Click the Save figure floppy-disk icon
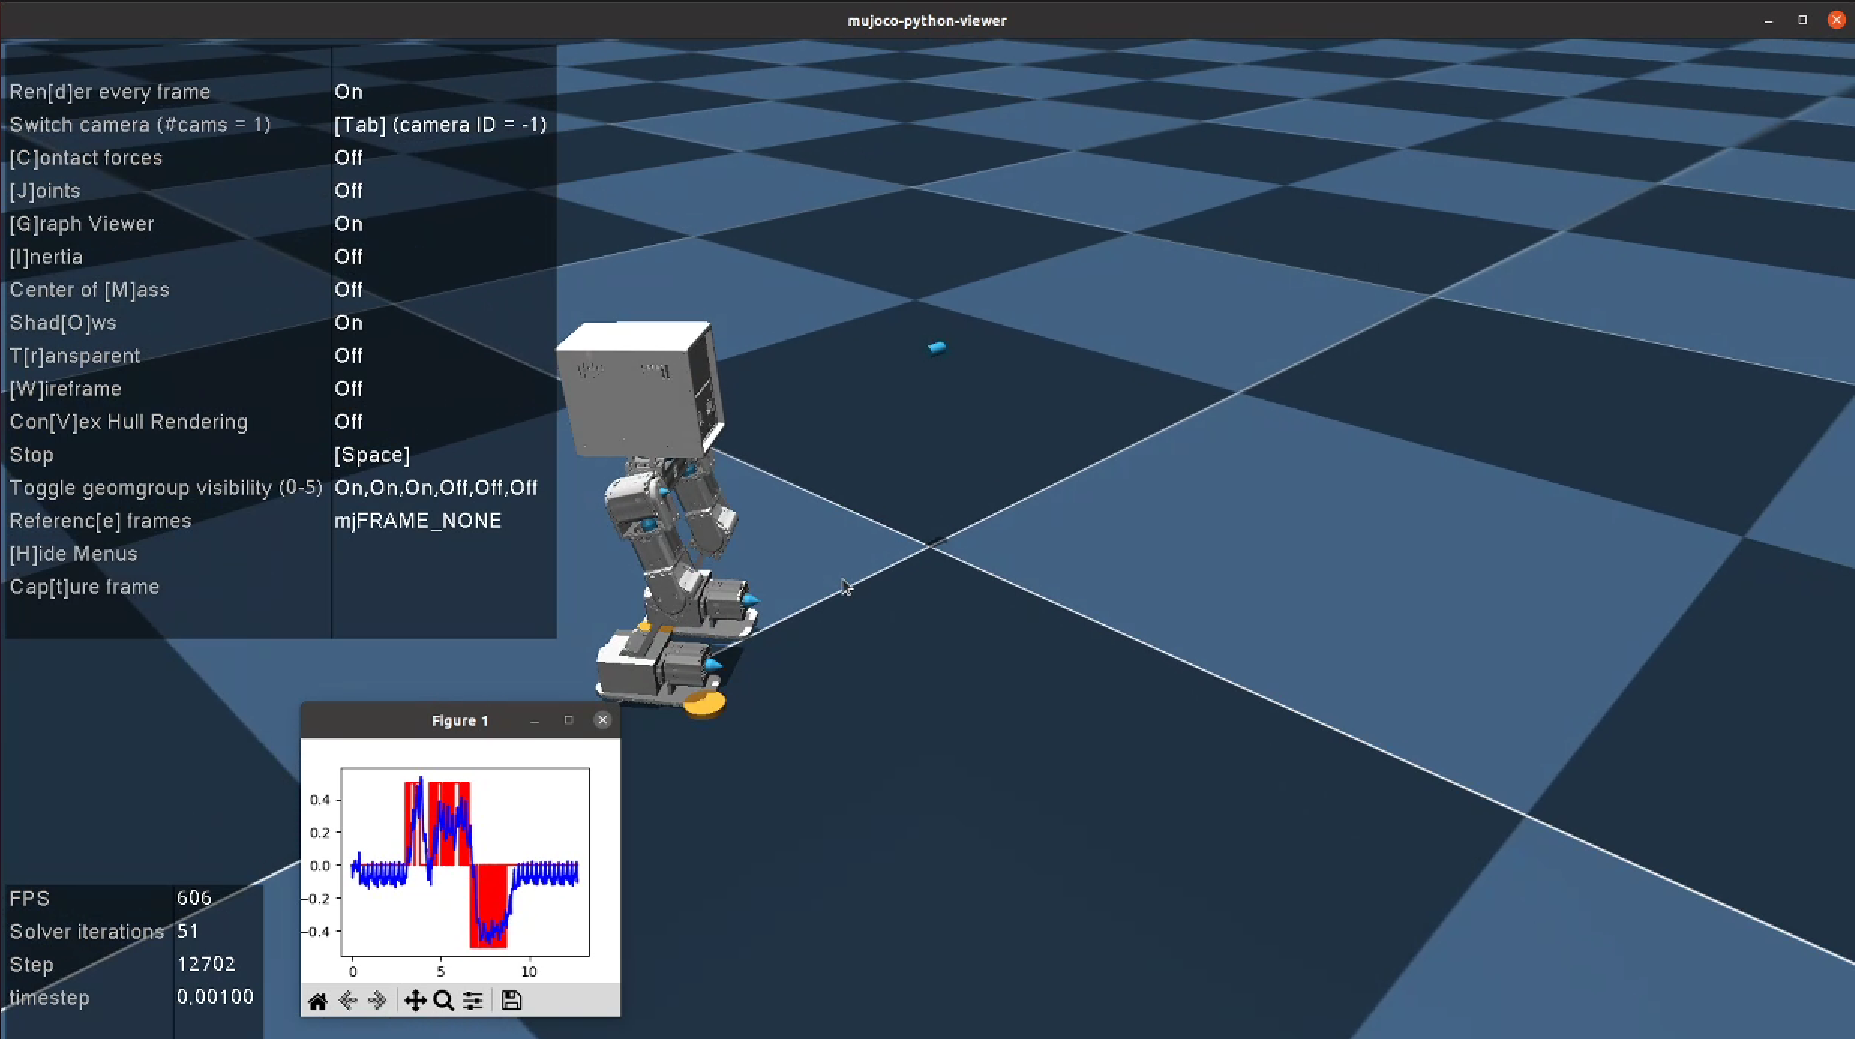 [511, 1001]
